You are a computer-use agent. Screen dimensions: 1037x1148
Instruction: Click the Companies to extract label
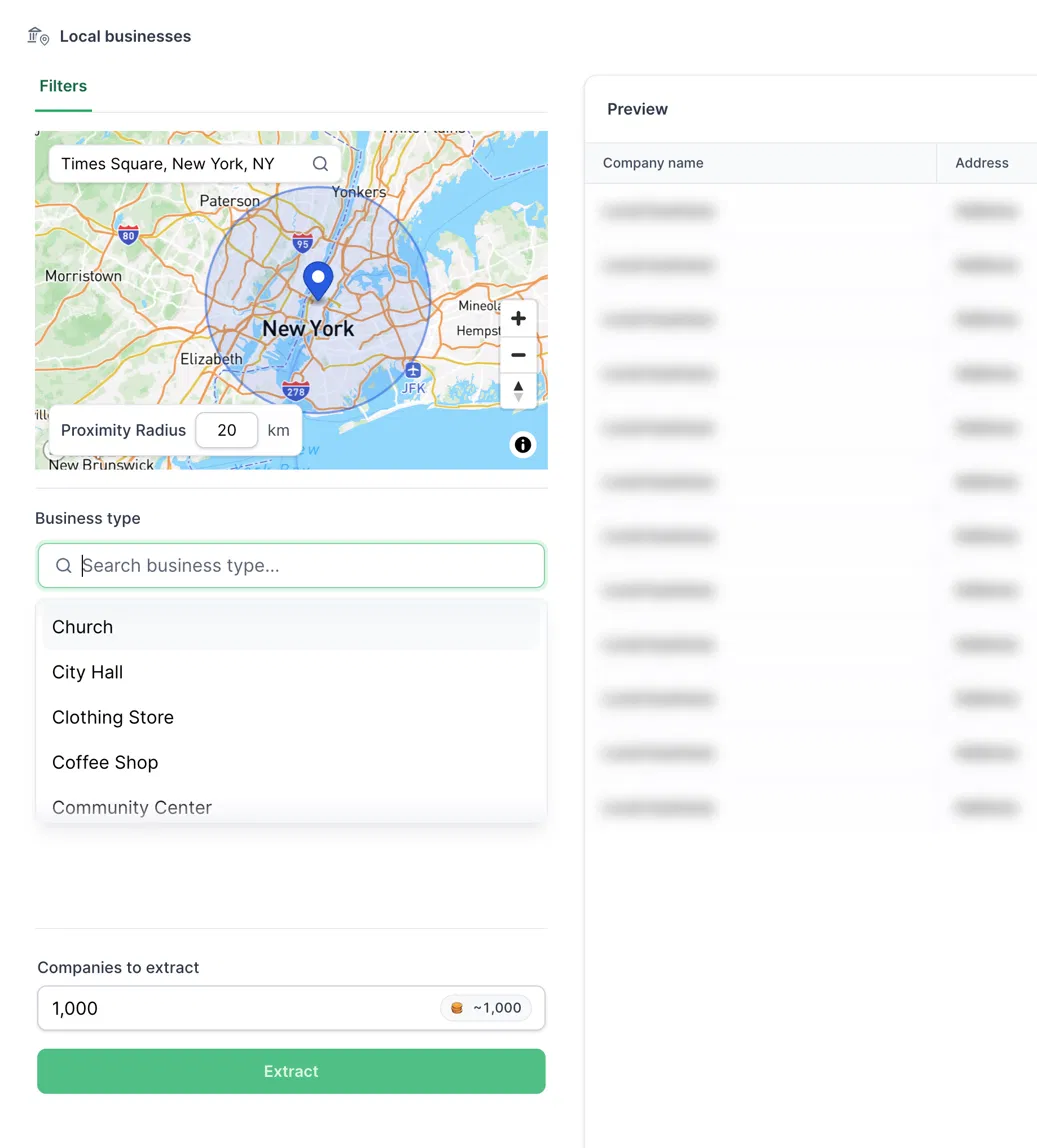118,968
